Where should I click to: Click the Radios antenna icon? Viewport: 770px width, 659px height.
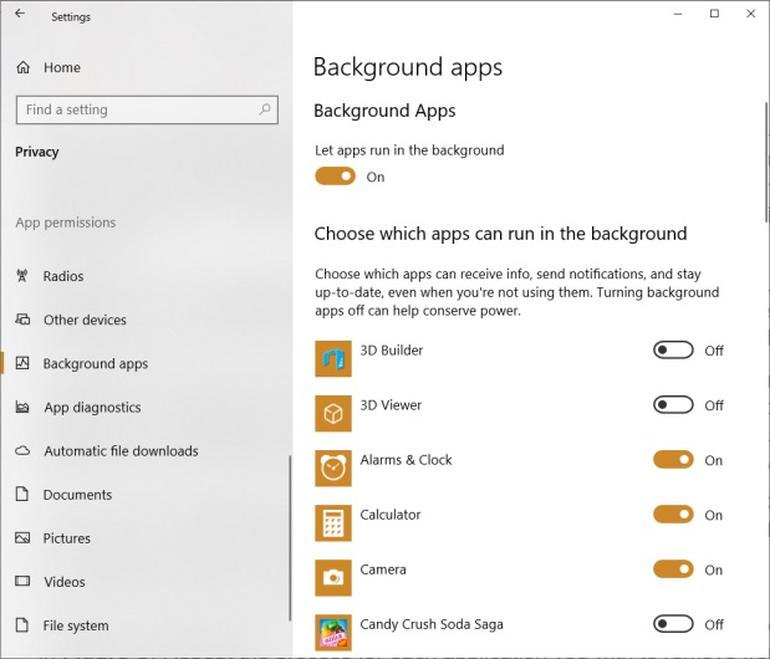(22, 276)
